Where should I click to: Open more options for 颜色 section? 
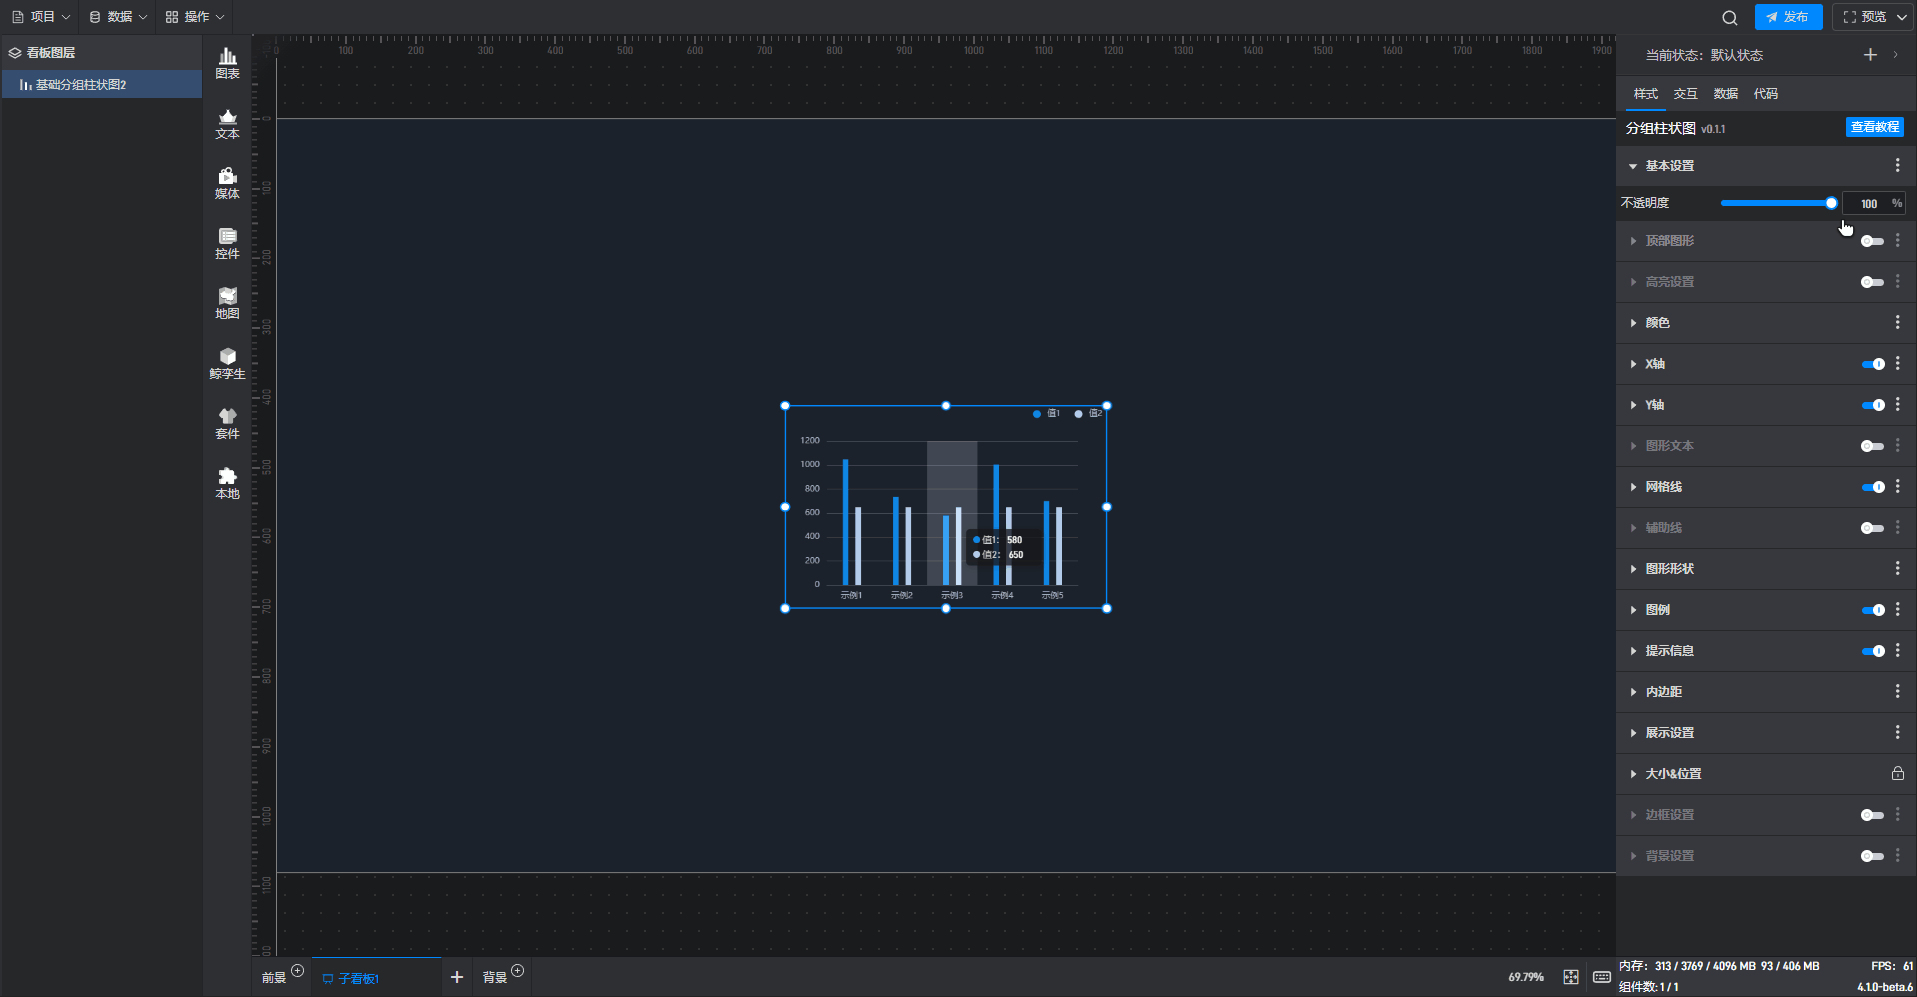pyautogui.click(x=1897, y=323)
